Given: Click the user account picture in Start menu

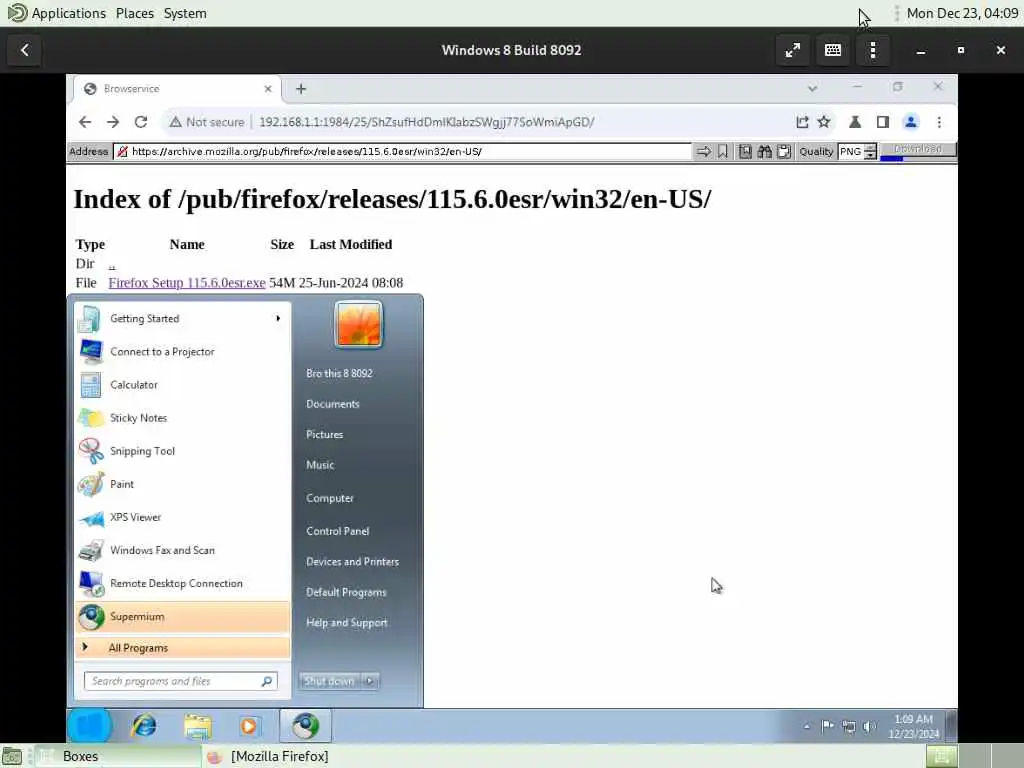Looking at the screenshot, I should tap(359, 325).
